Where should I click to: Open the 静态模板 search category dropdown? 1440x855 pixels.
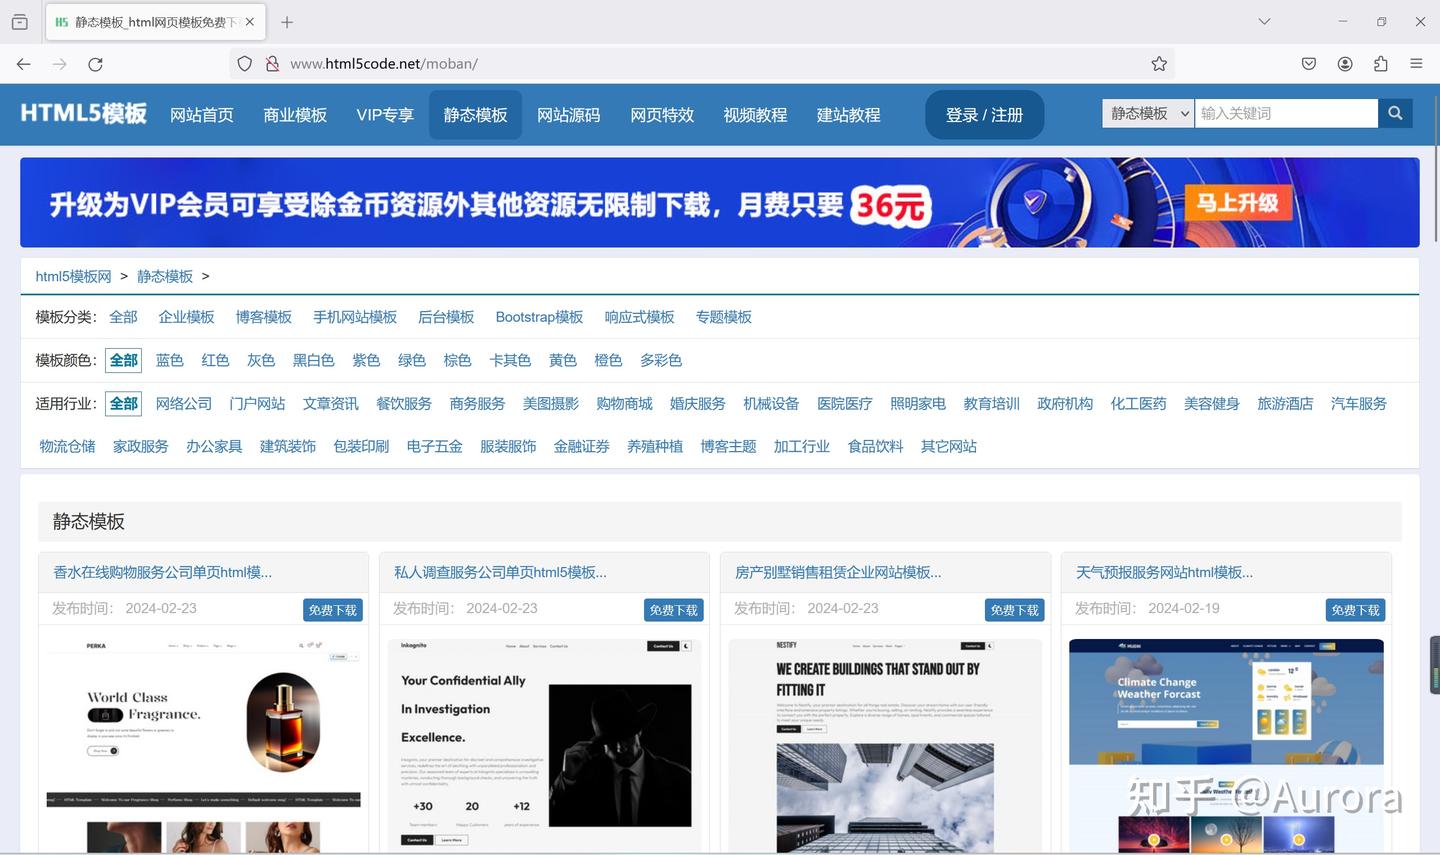tap(1147, 113)
